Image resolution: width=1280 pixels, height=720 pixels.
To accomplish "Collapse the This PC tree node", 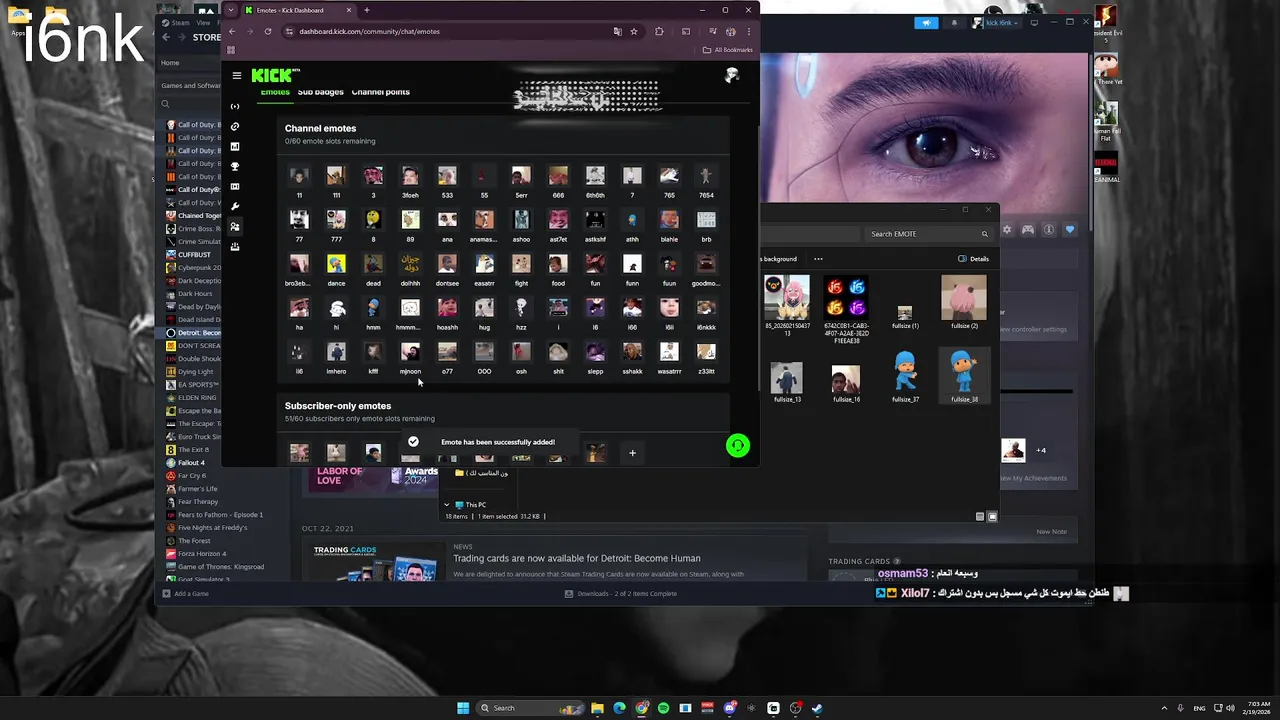I will coord(446,505).
